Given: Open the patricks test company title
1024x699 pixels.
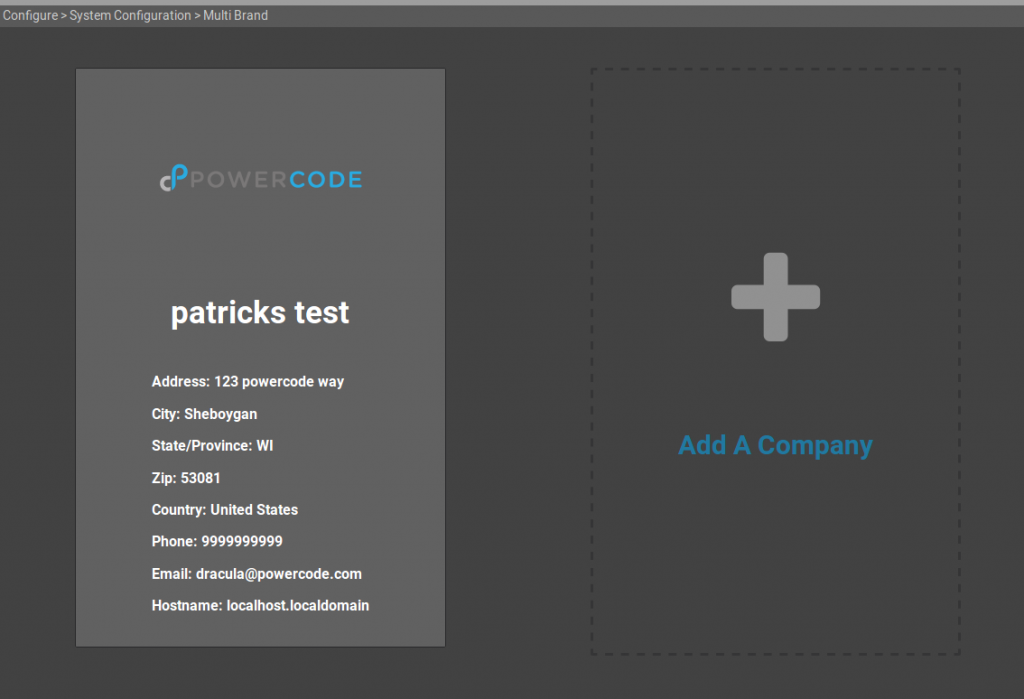Looking at the screenshot, I should pyautogui.click(x=260, y=312).
